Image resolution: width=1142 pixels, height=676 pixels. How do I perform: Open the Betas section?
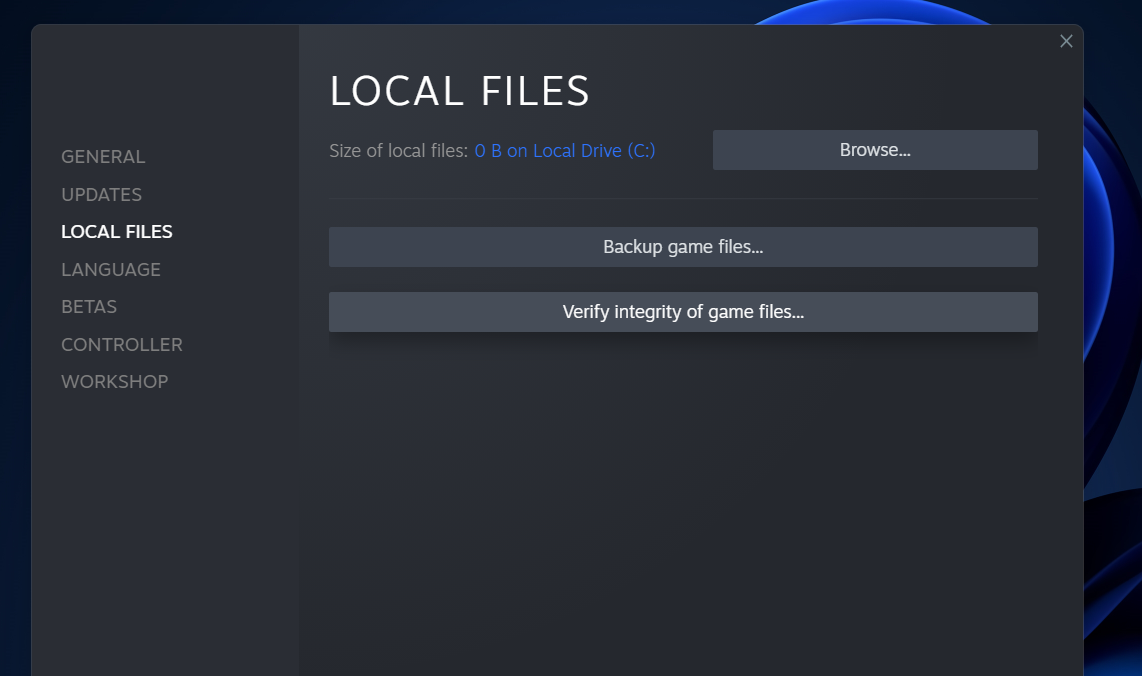[89, 307]
